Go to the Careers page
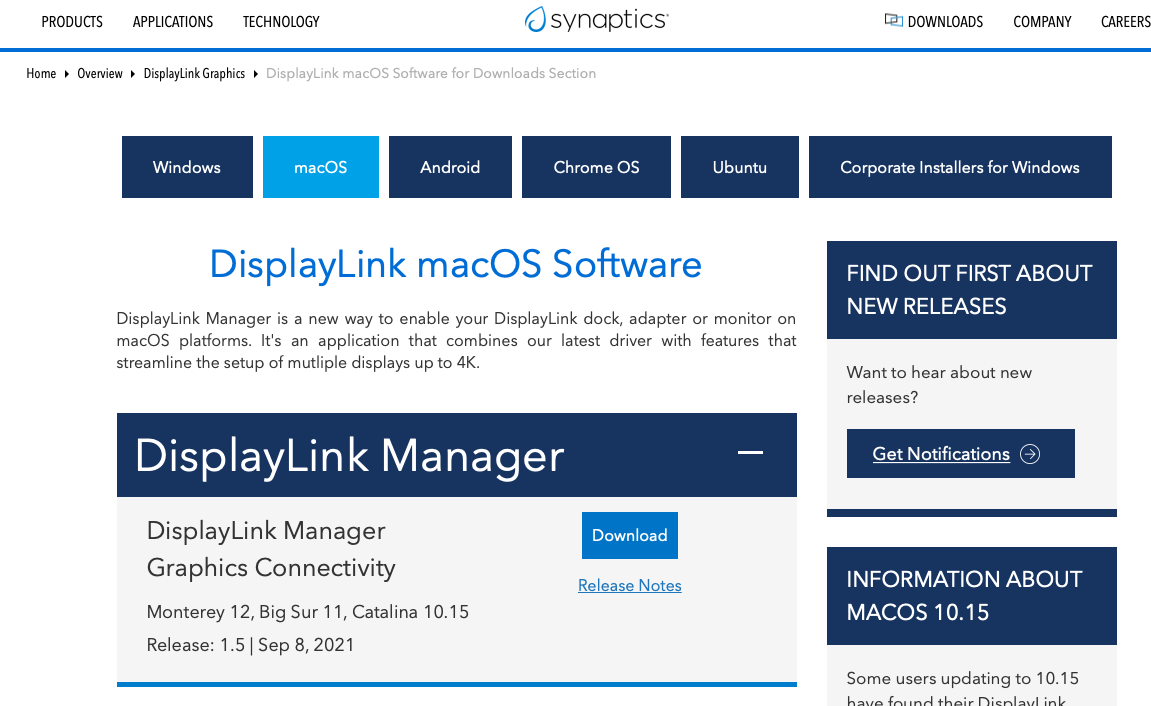This screenshot has width=1151, height=706. pyautogui.click(x=1125, y=21)
